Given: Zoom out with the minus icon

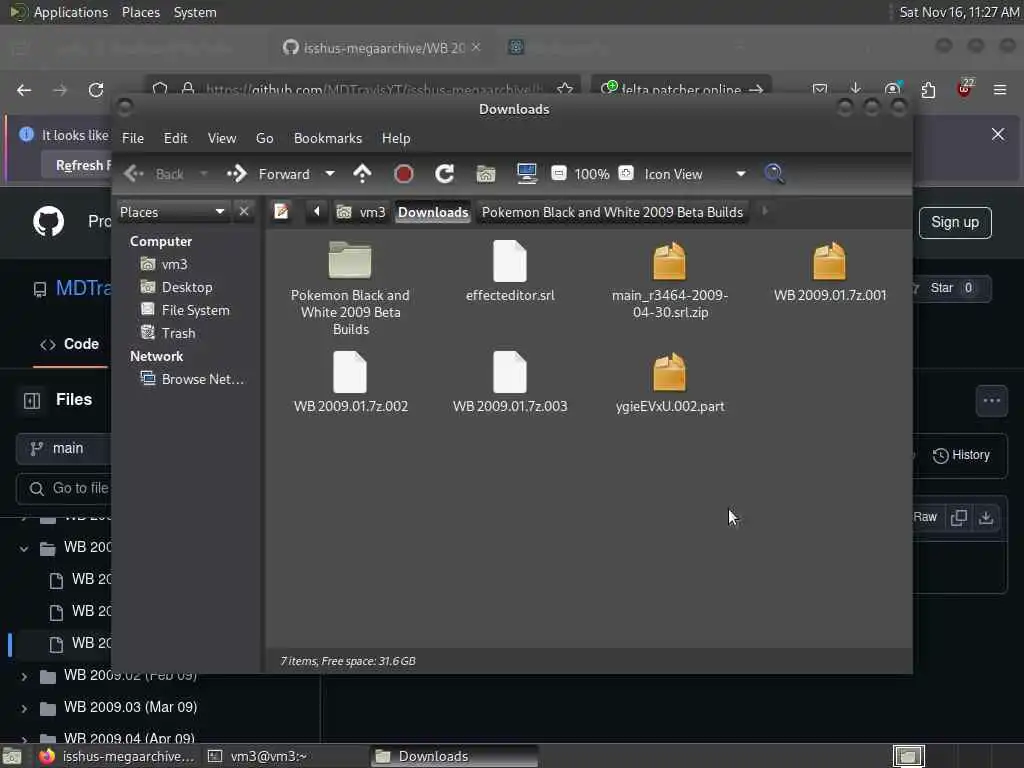Looking at the screenshot, I should tap(558, 174).
